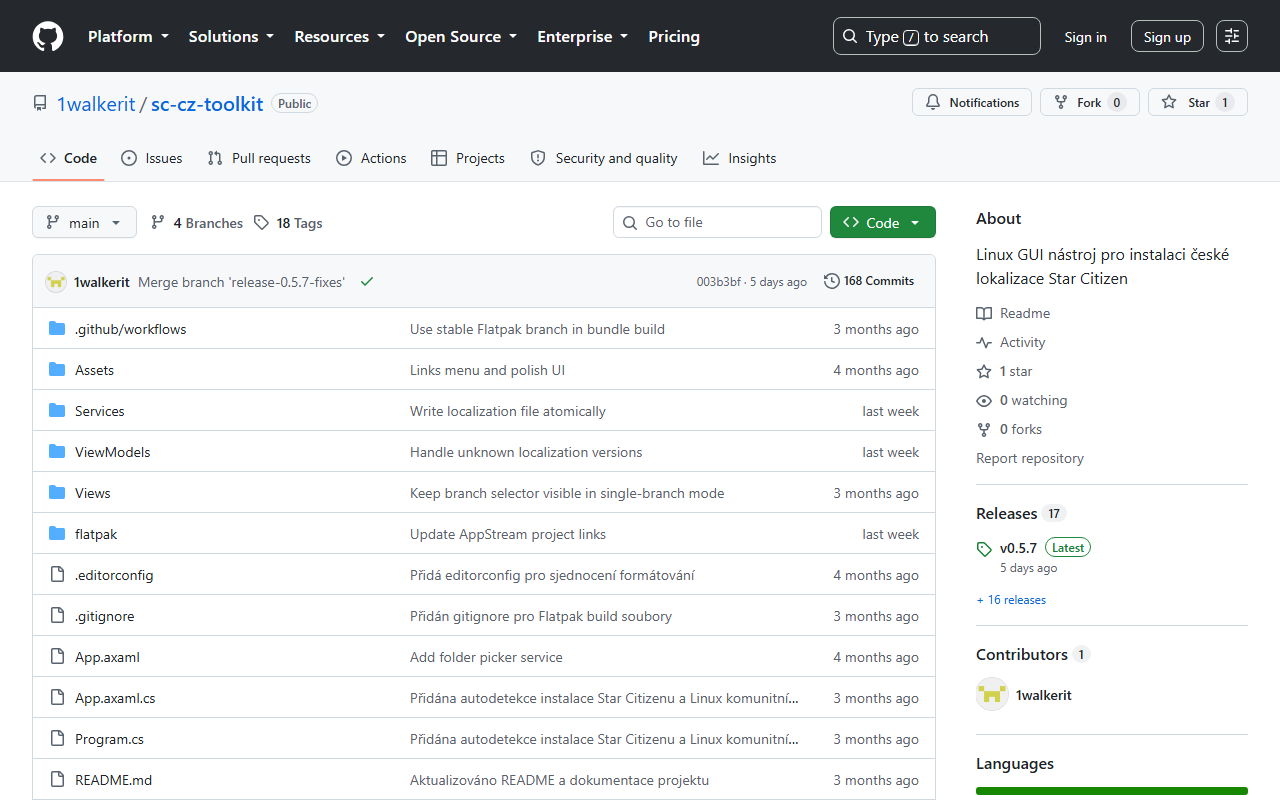Click the search box in header

click(937, 37)
